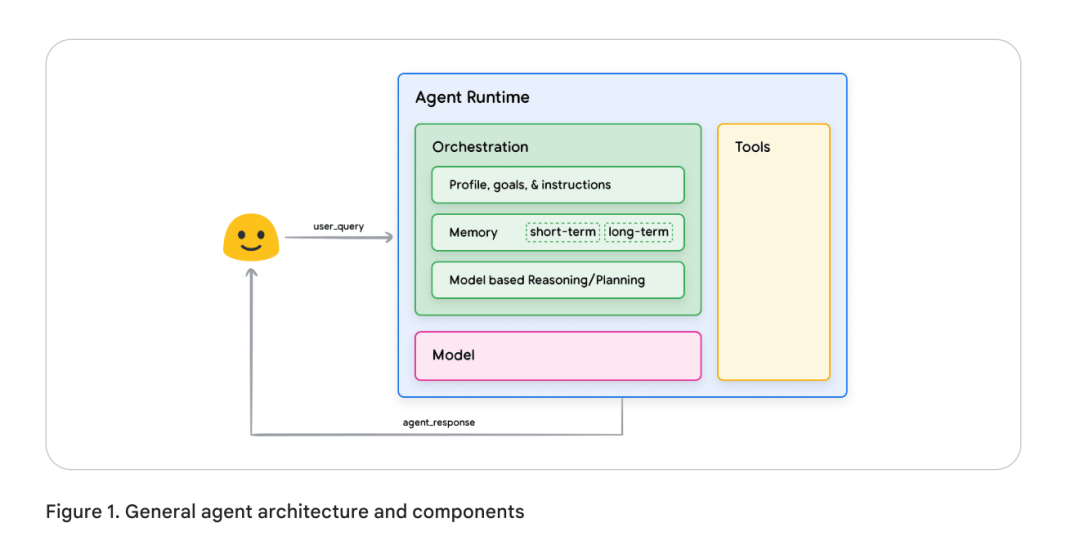
Task: Click the Tools heading label
Action: pos(752,147)
